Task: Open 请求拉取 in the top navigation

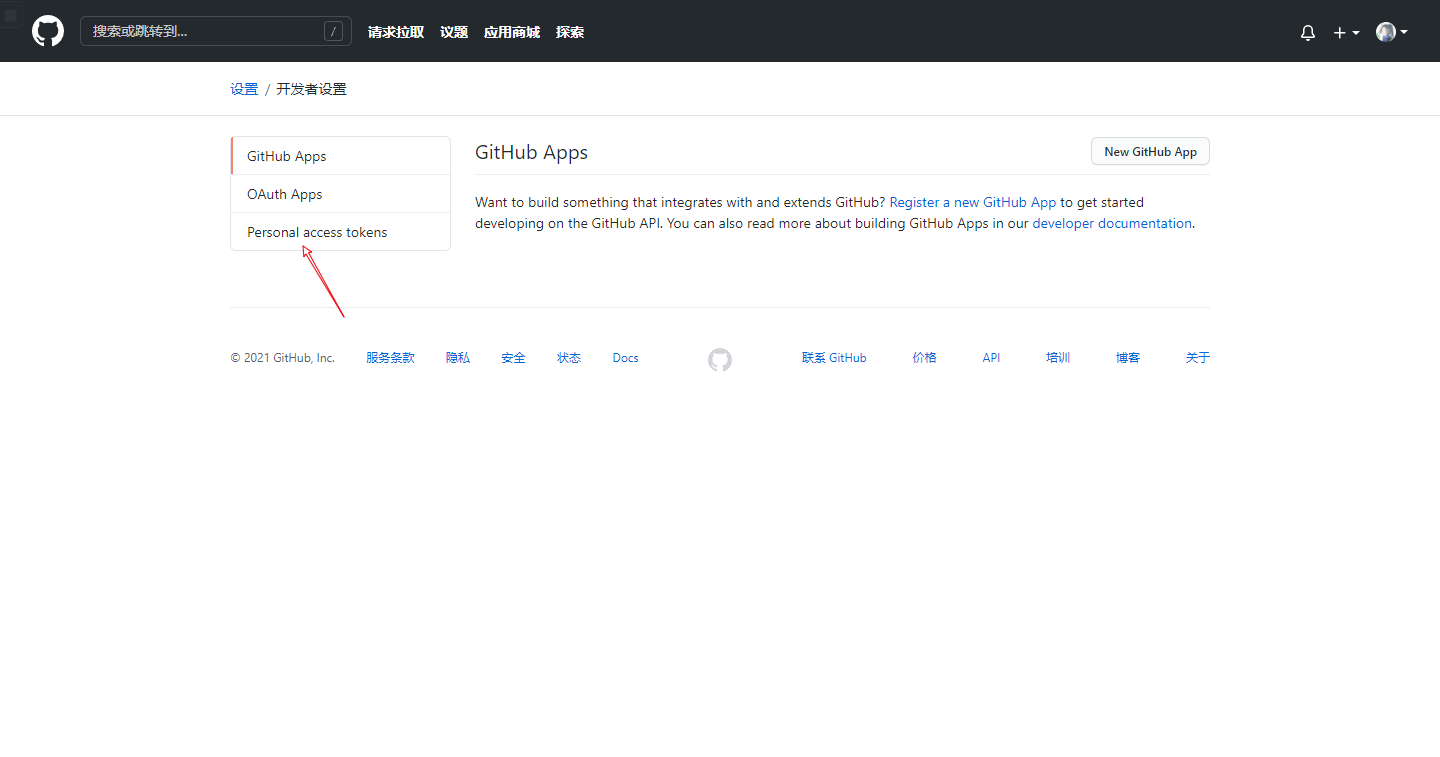Action: [396, 32]
